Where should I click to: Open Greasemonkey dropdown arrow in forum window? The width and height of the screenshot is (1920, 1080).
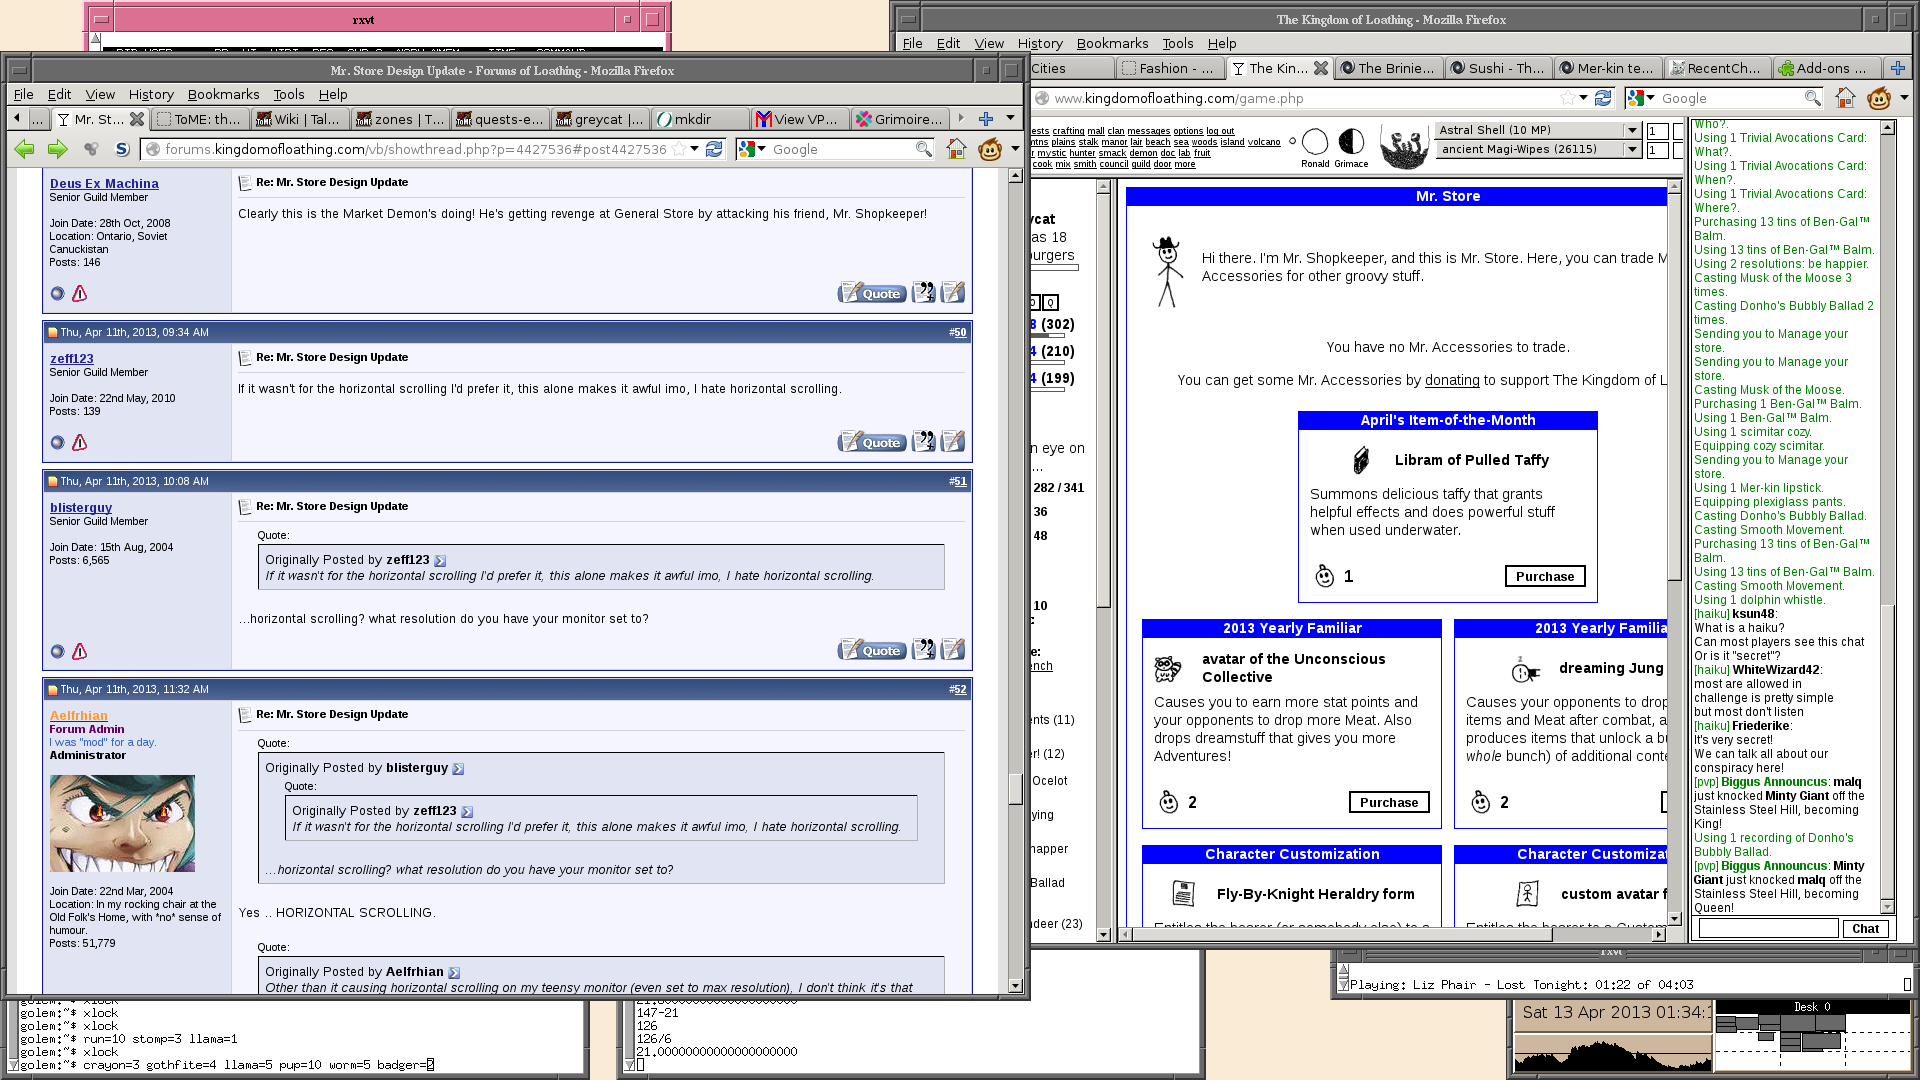click(x=1015, y=149)
